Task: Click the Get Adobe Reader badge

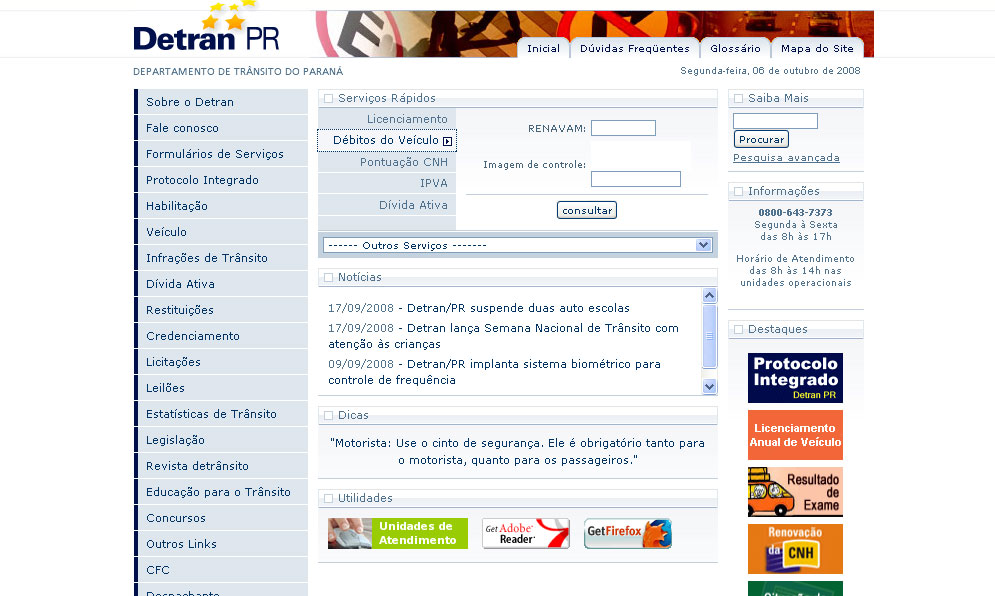Action: 525,534
